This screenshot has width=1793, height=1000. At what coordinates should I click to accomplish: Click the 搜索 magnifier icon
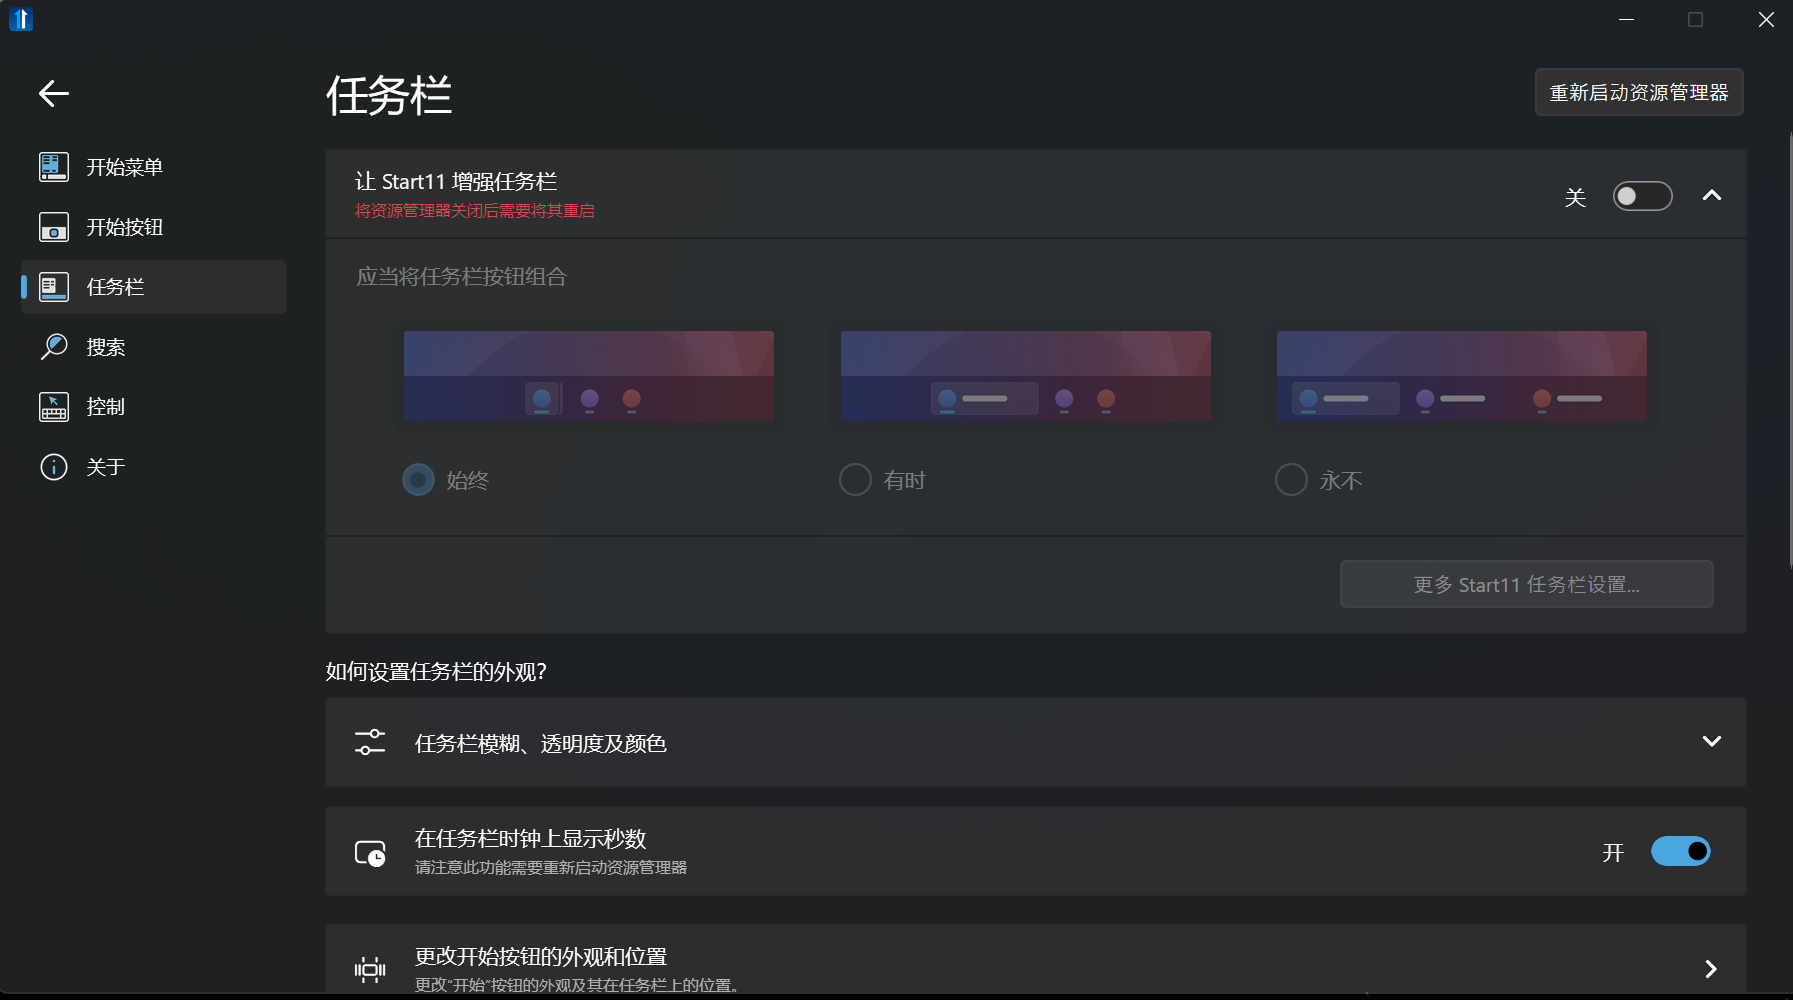click(x=54, y=347)
